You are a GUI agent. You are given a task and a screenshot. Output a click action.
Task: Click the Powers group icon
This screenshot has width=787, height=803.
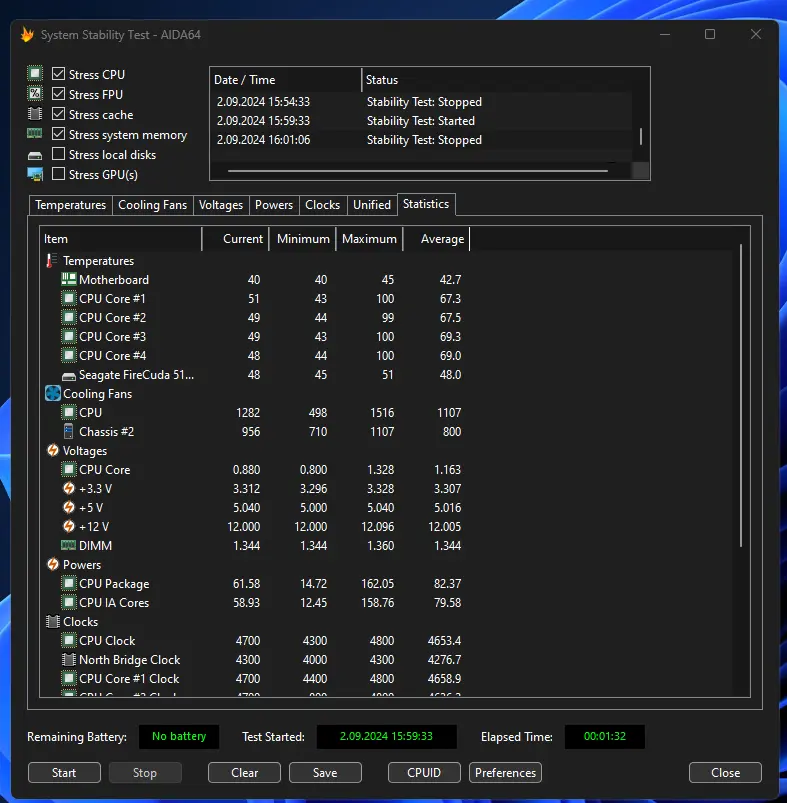point(53,564)
